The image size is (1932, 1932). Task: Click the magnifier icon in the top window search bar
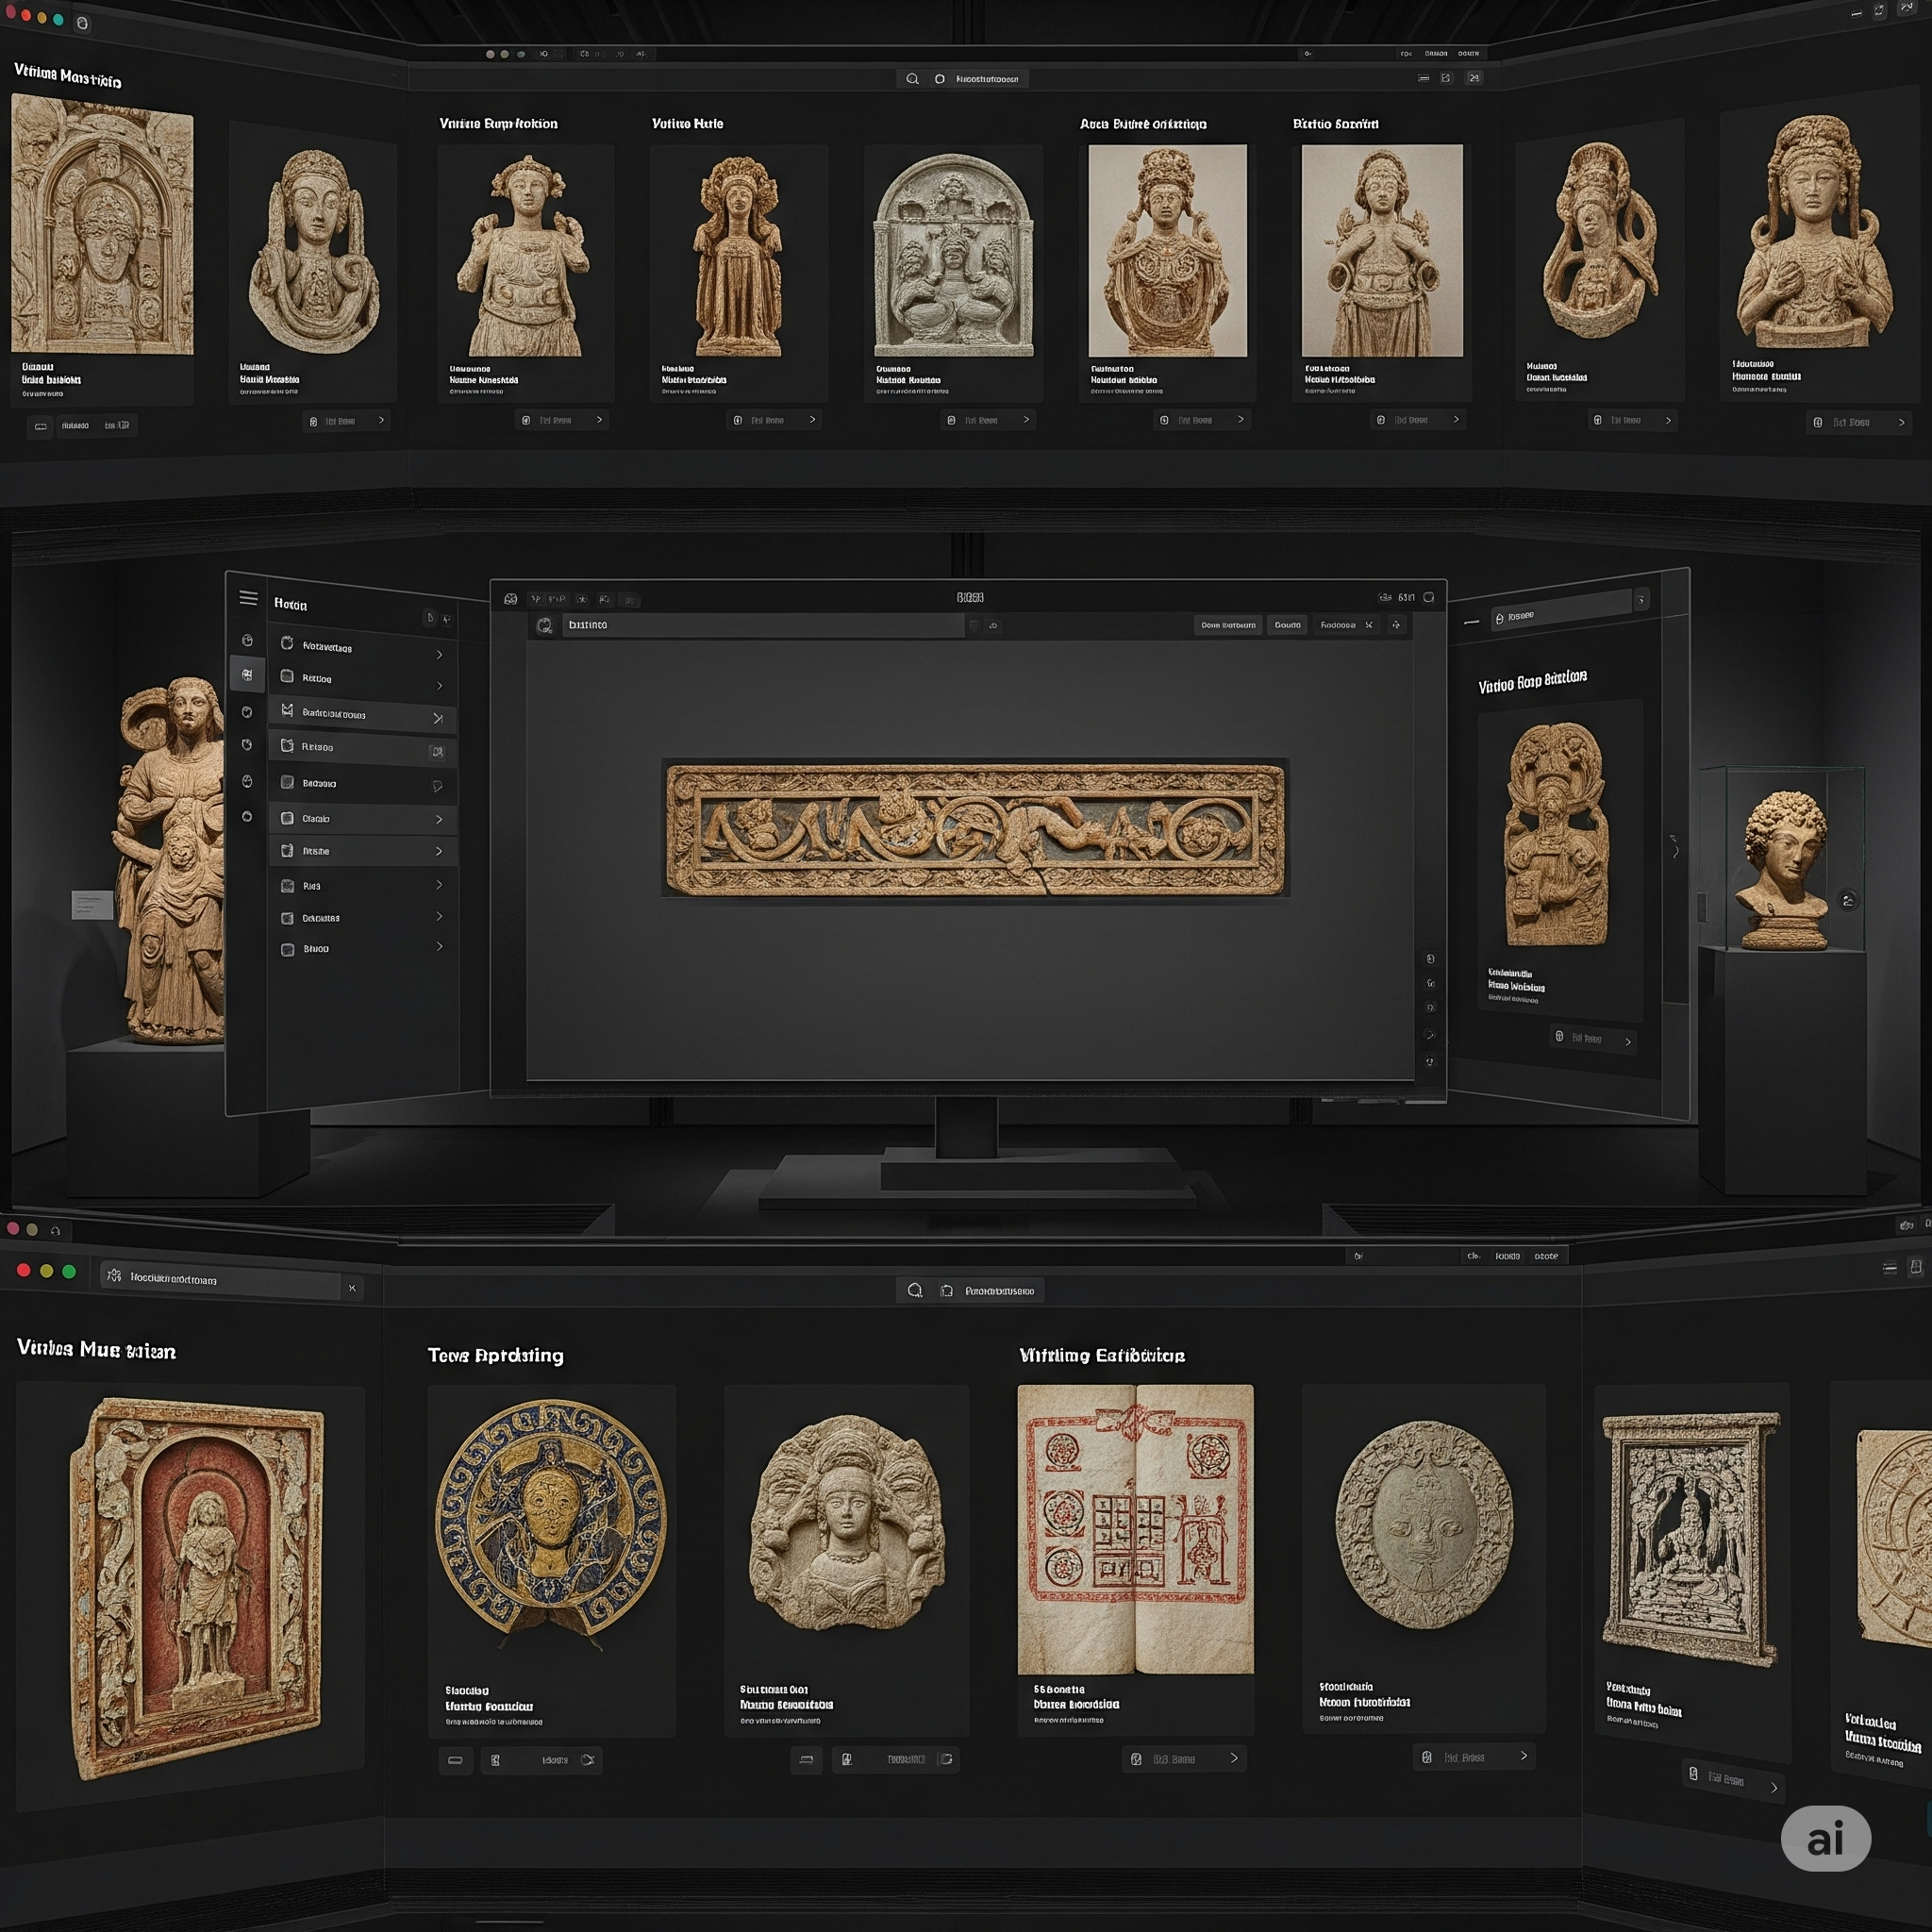tap(912, 79)
